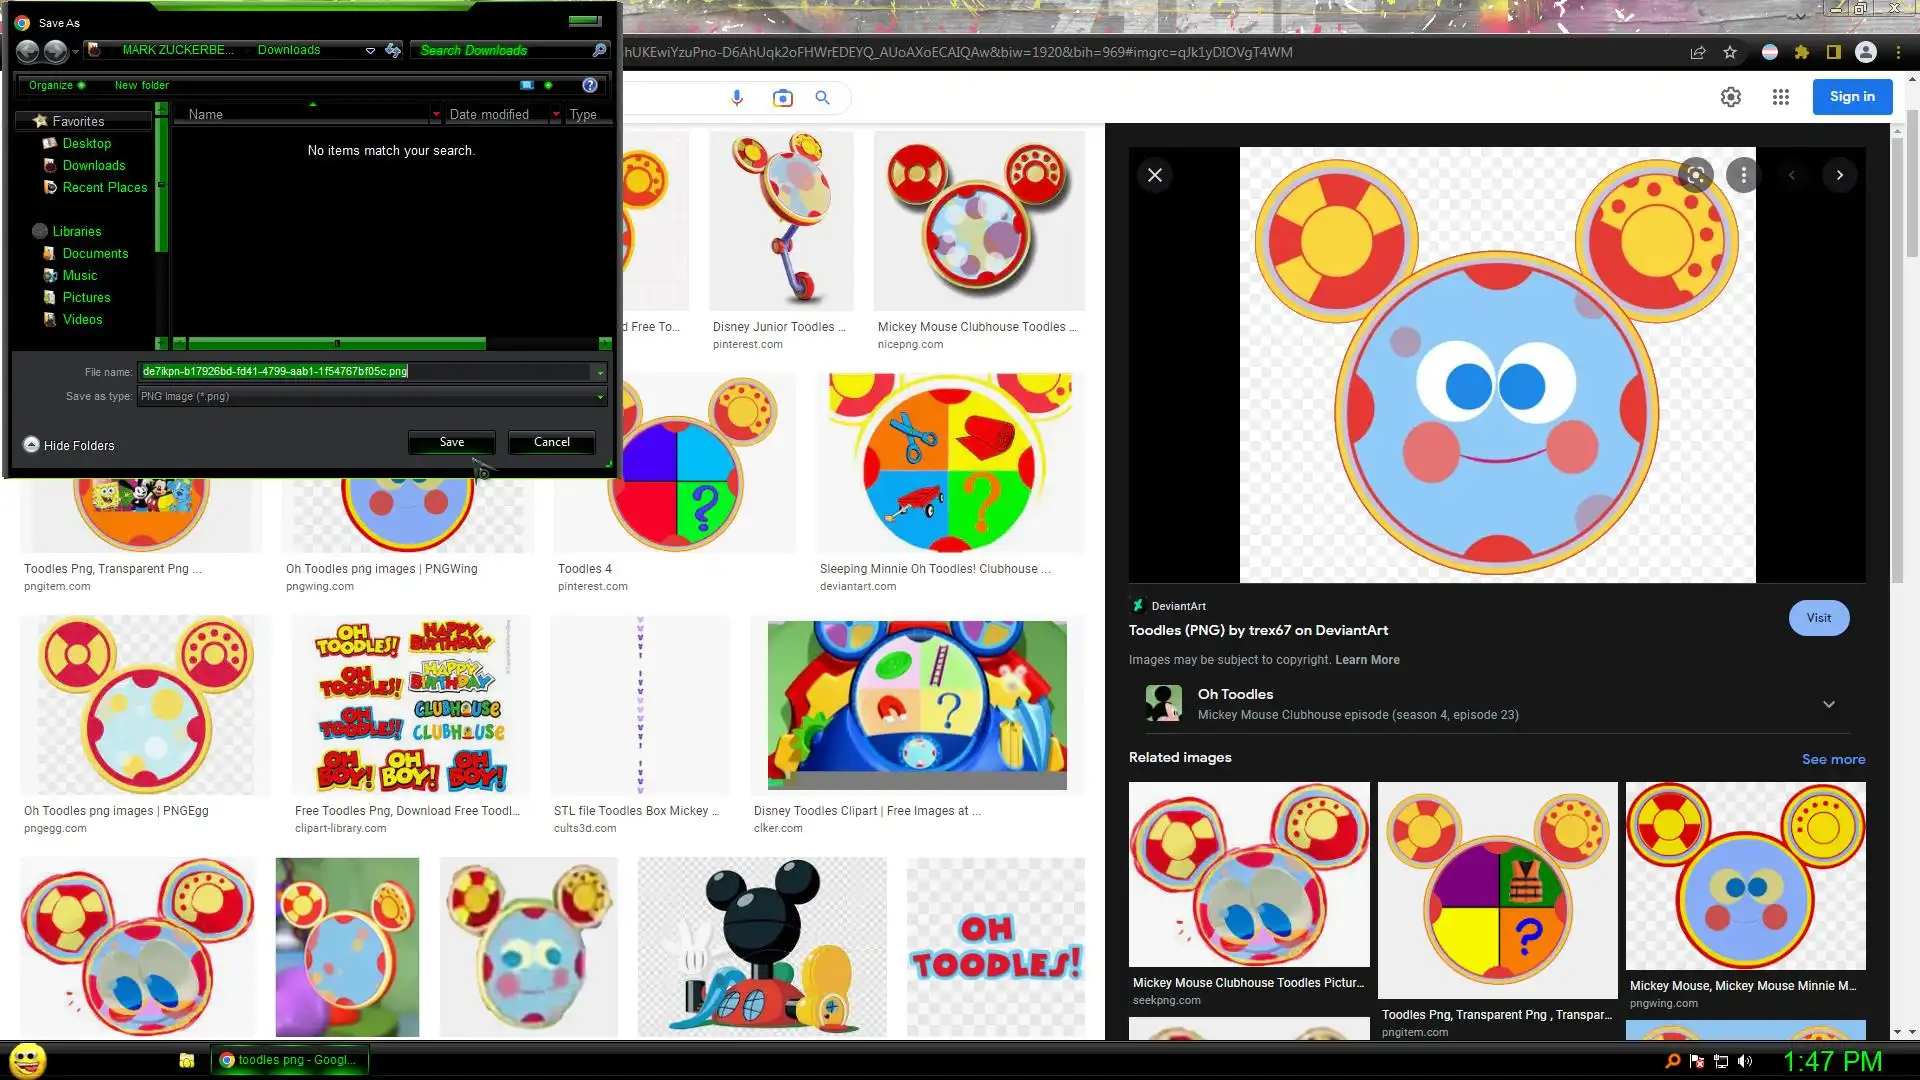Click the dialog back navigation arrow
The width and height of the screenshot is (1920, 1080).
point(28,50)
